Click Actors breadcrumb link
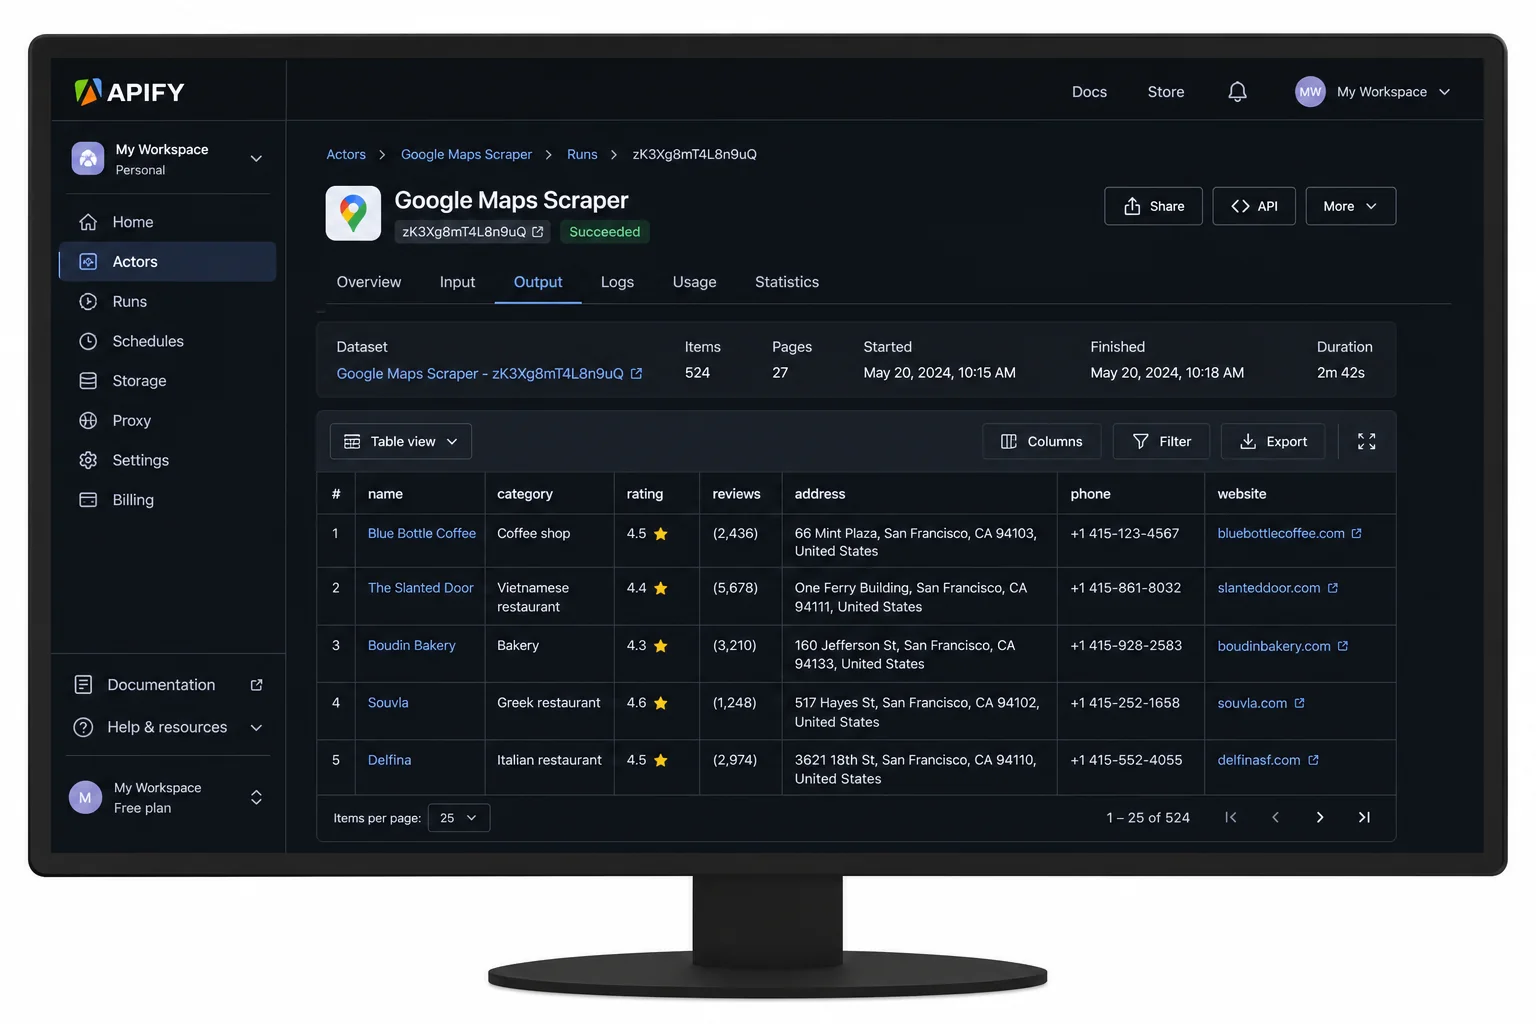The width and height of the screenshot is (1536, 1024). (346, 155)
